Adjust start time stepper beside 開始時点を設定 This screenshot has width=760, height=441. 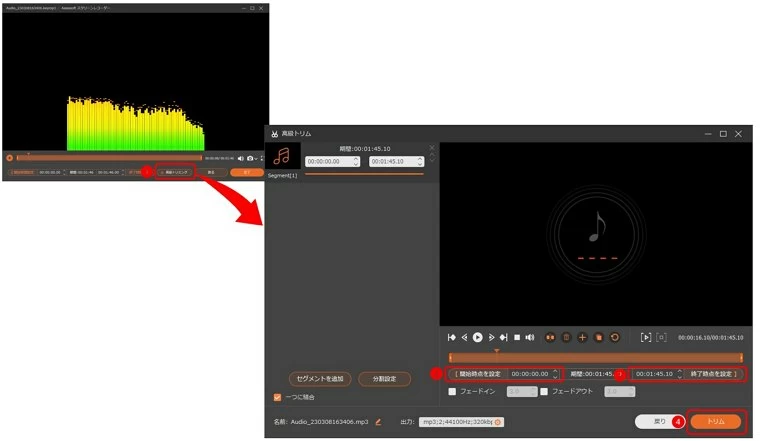556,374
